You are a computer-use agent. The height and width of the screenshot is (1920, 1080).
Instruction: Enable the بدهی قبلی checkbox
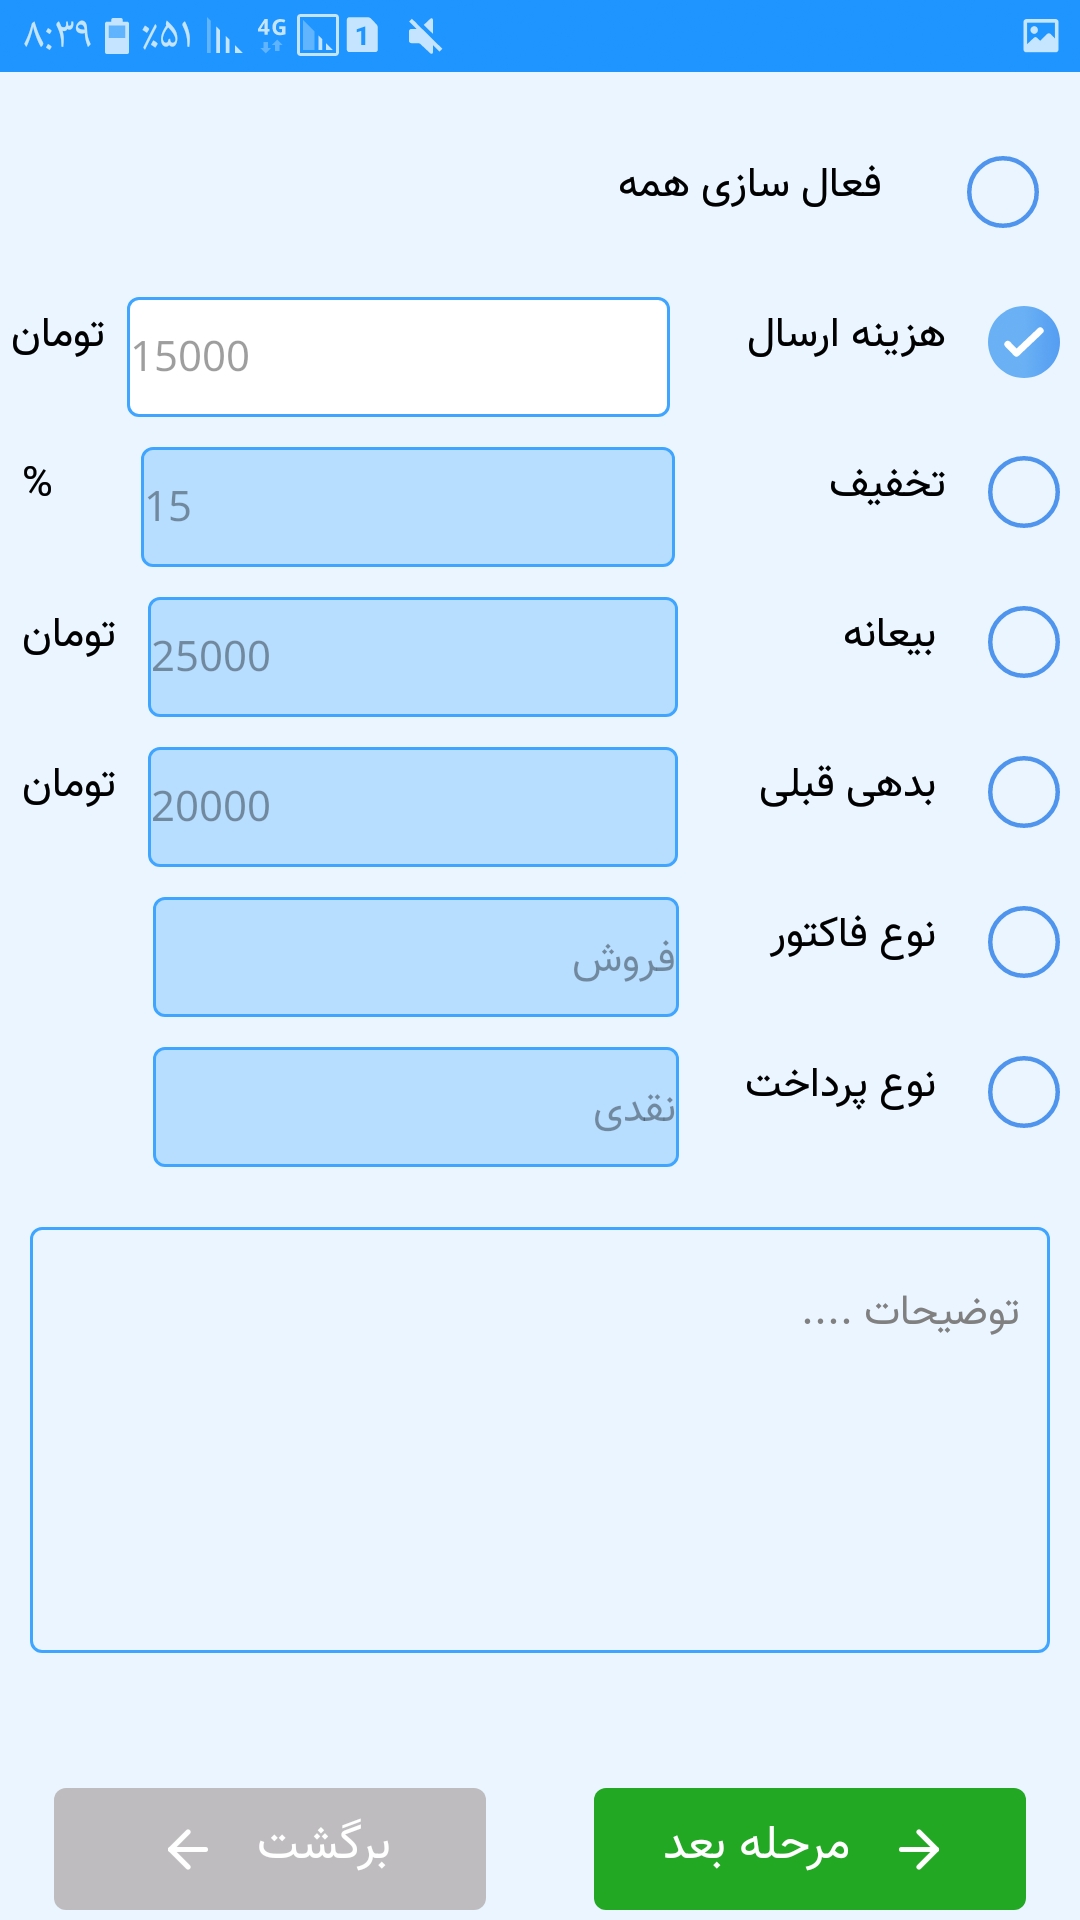coord(1023,792)
